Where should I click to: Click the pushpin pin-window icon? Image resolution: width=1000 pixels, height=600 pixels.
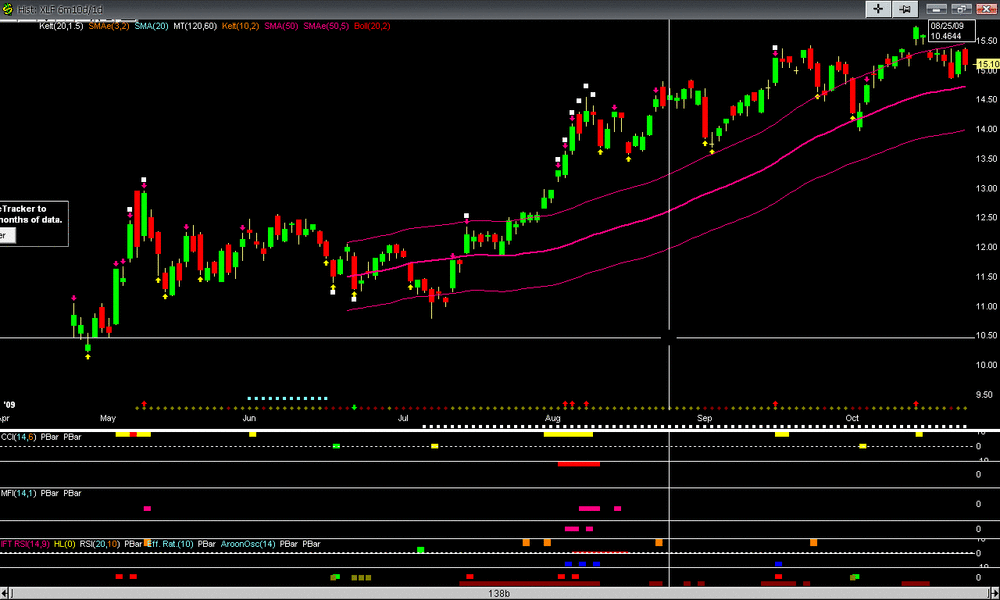(905, 9)
